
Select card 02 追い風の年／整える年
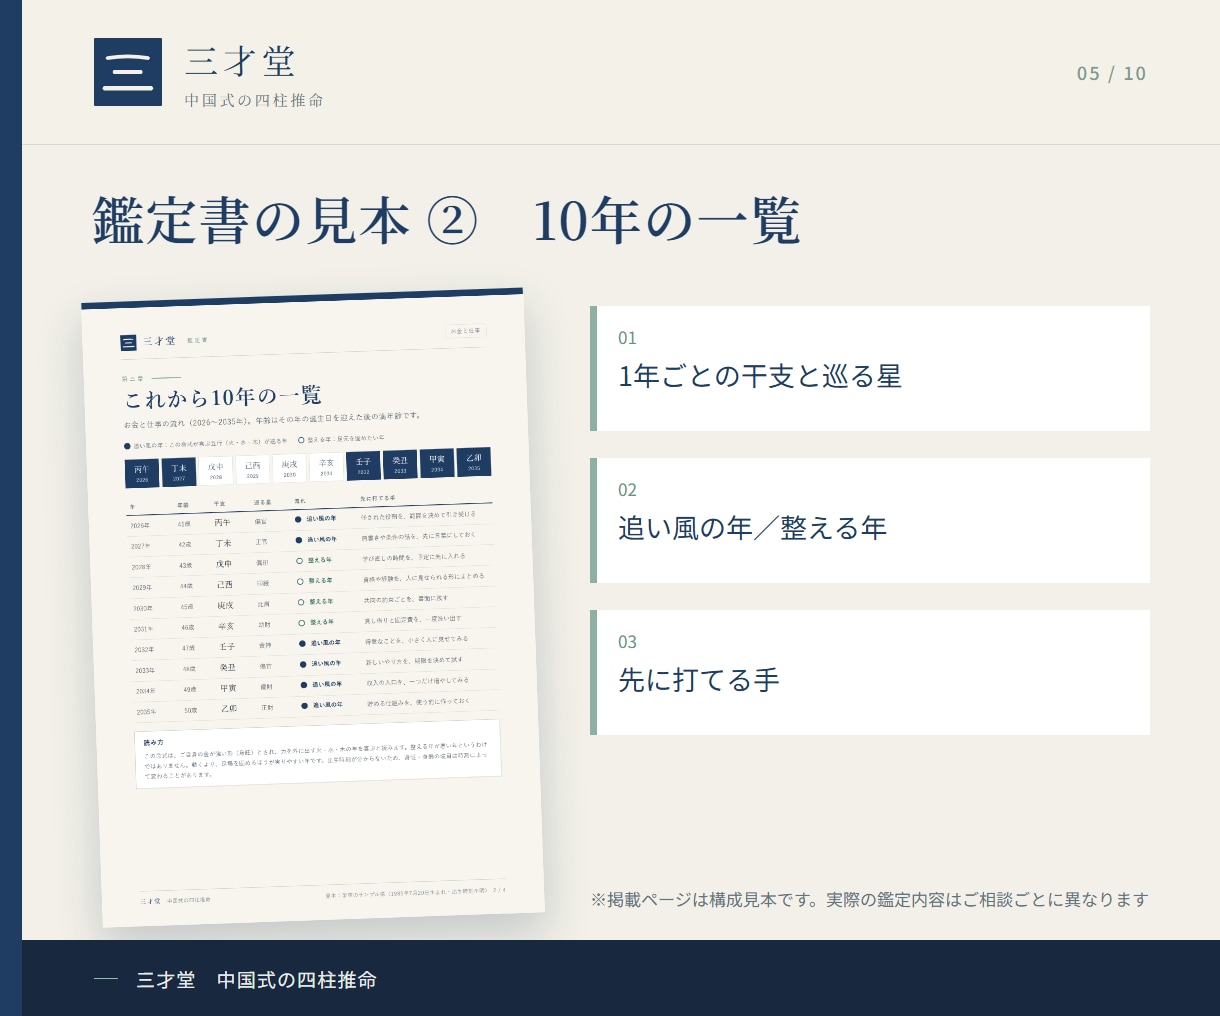coord(870,520)
